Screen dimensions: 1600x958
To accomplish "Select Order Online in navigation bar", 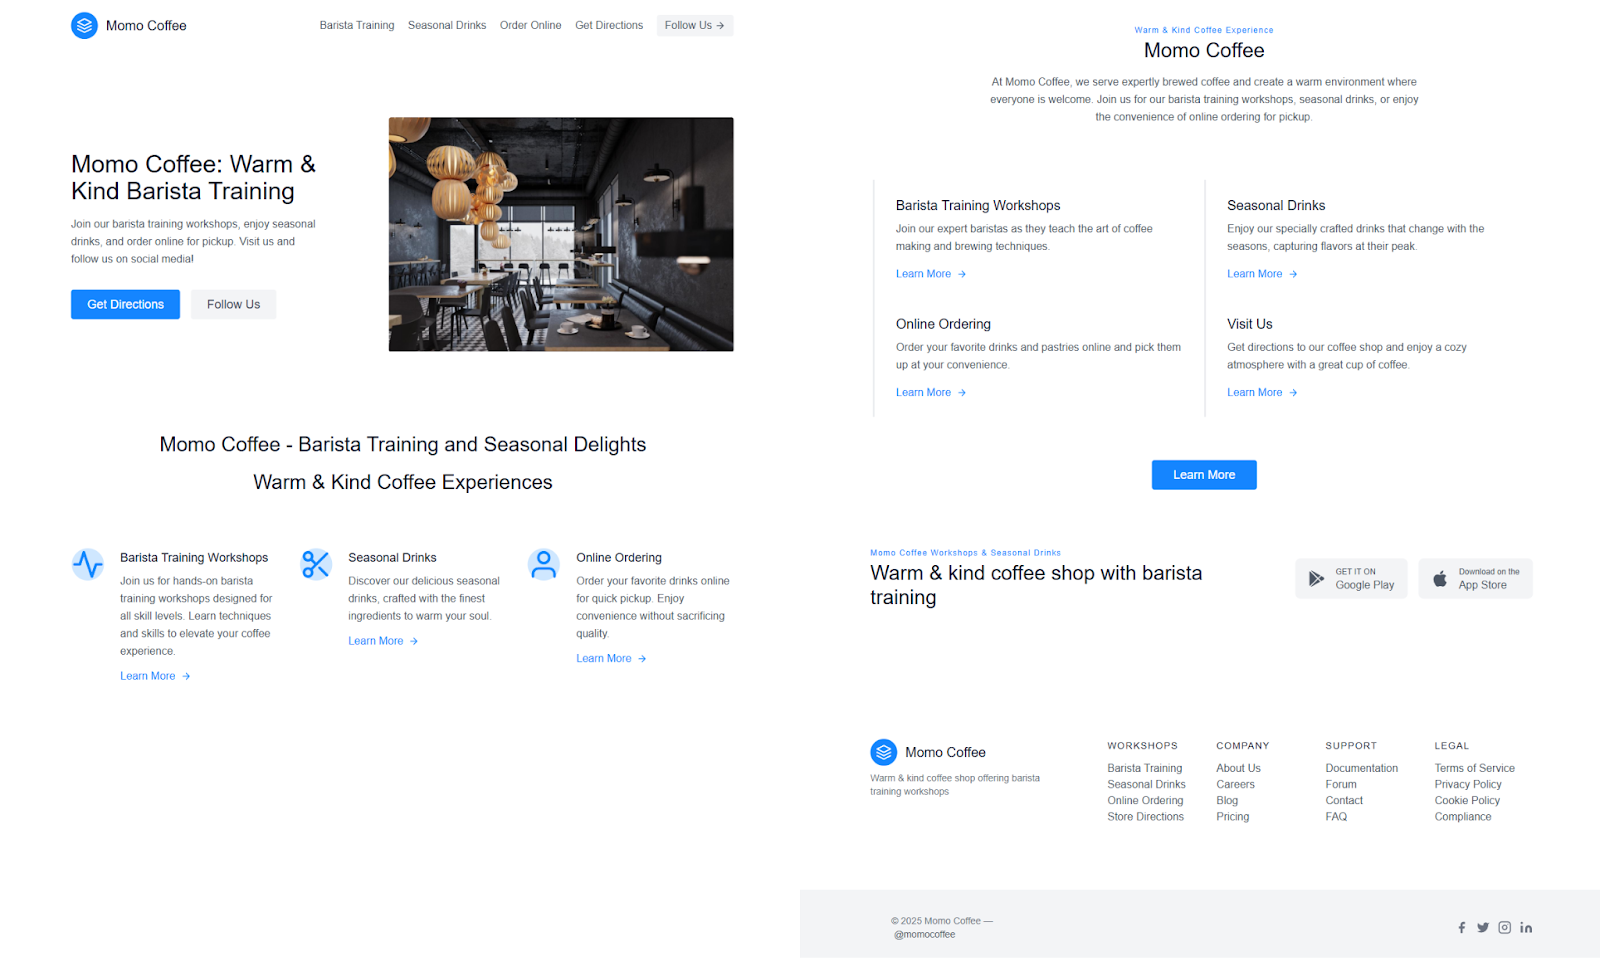I will (x=530, y=25).
